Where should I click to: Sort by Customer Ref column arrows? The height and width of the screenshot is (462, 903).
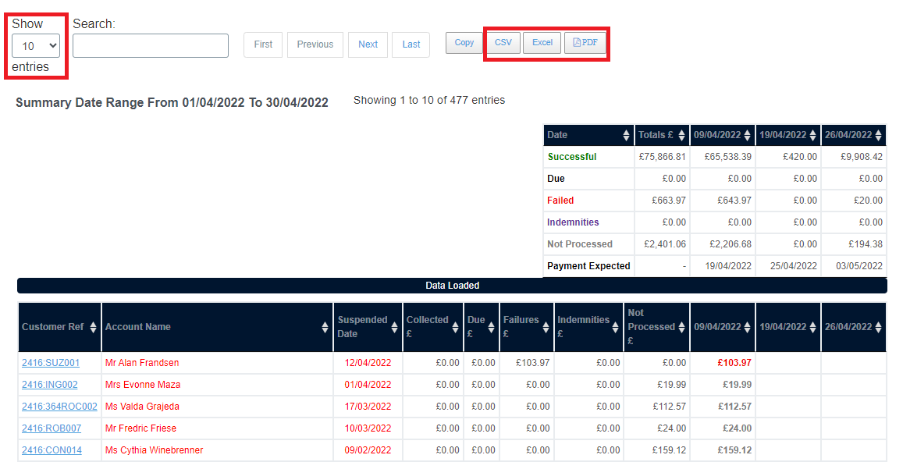(x=94, y=327)
